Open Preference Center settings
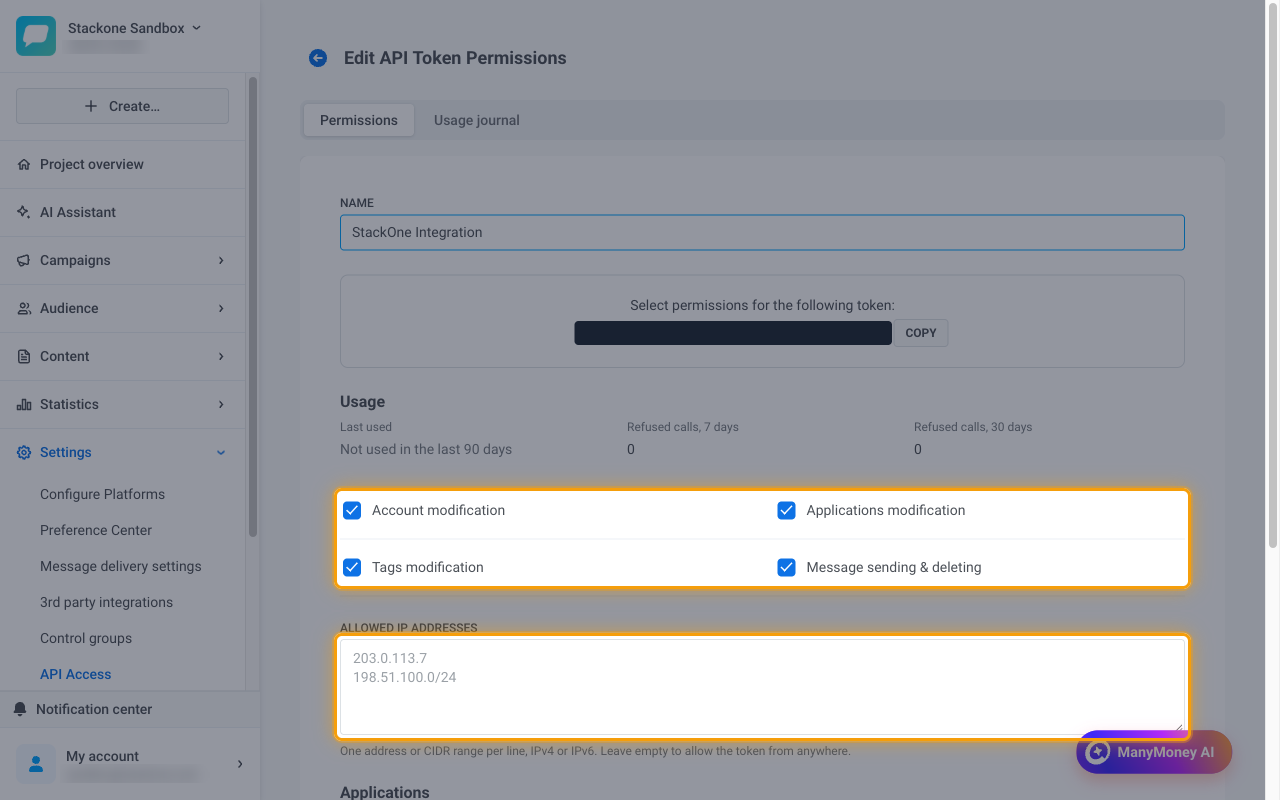 (96, 530)
